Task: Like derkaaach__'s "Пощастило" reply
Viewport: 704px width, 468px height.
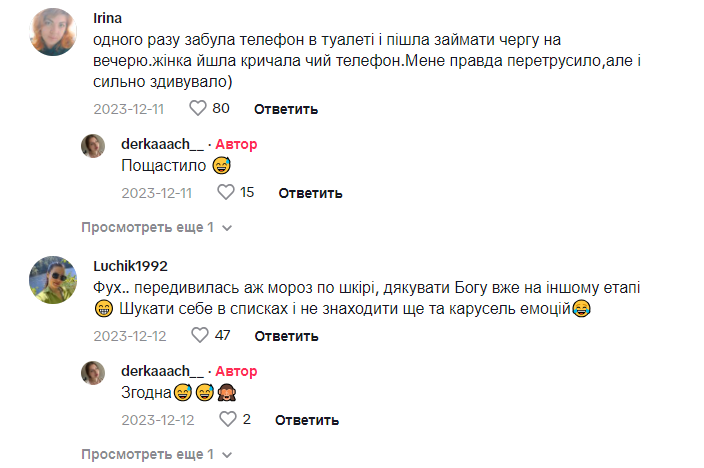Action: pyautogui.click(x=226, y=192)
